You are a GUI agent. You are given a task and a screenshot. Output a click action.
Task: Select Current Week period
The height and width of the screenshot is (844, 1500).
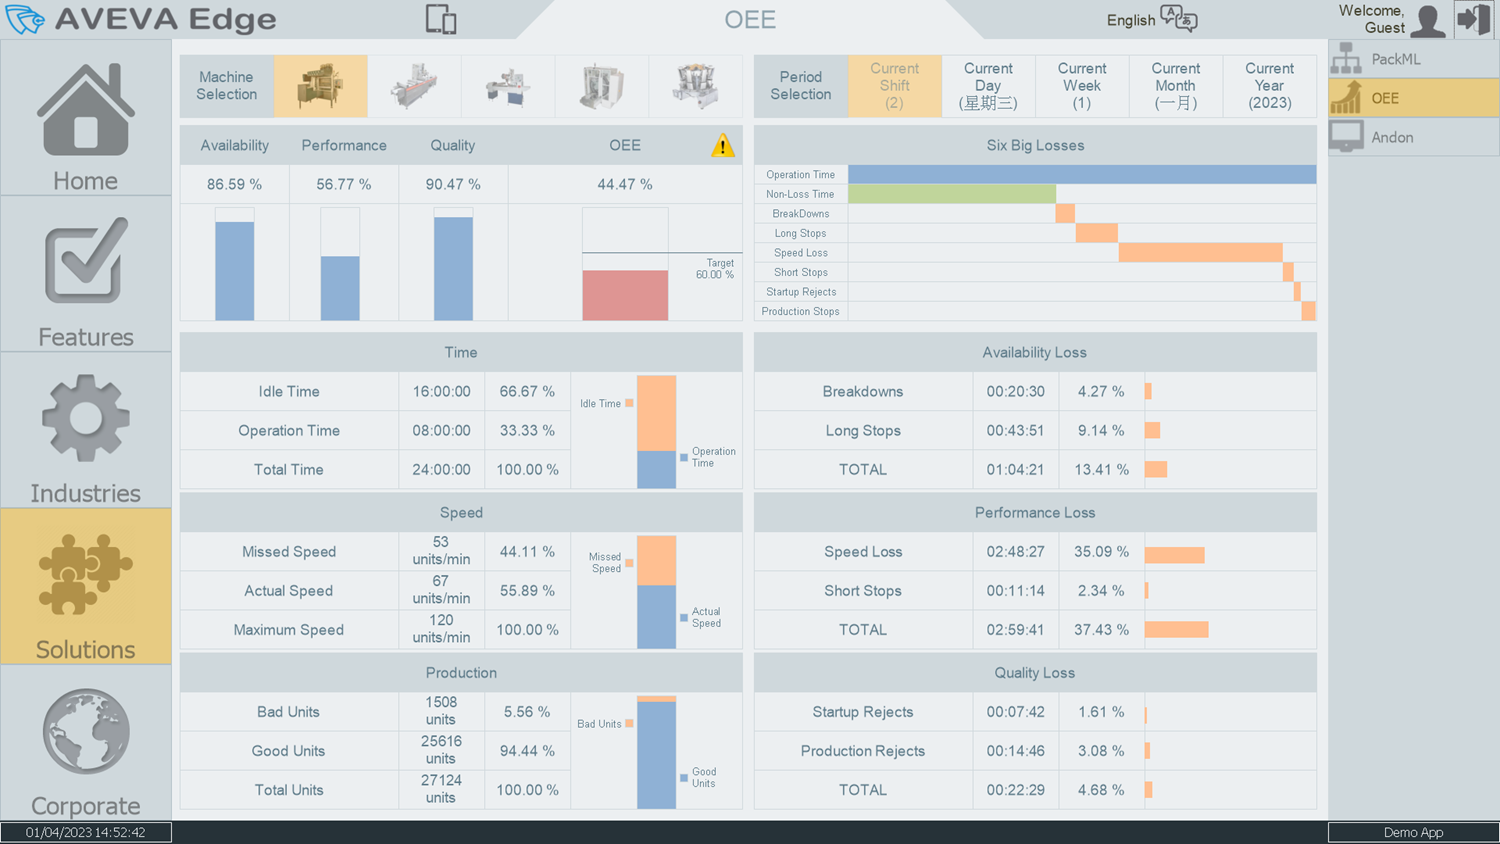[1082, 86]
